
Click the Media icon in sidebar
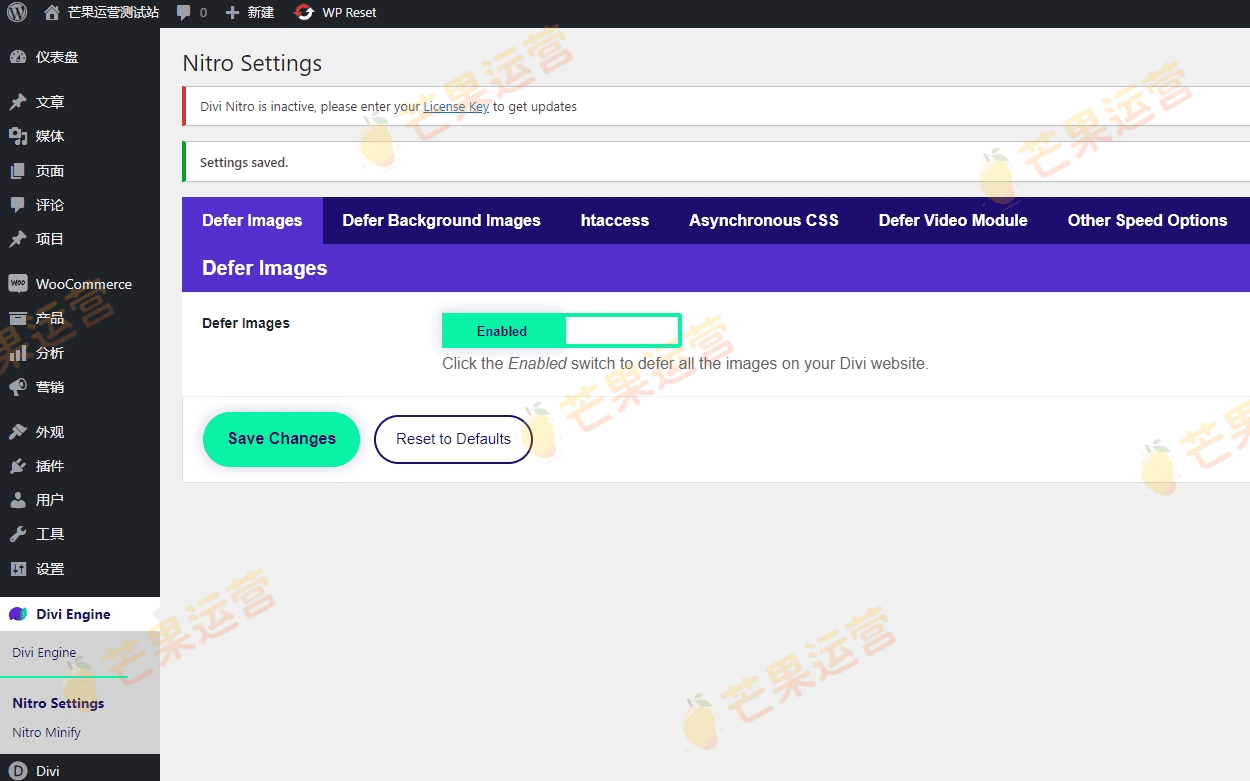[x=18, y=136]
